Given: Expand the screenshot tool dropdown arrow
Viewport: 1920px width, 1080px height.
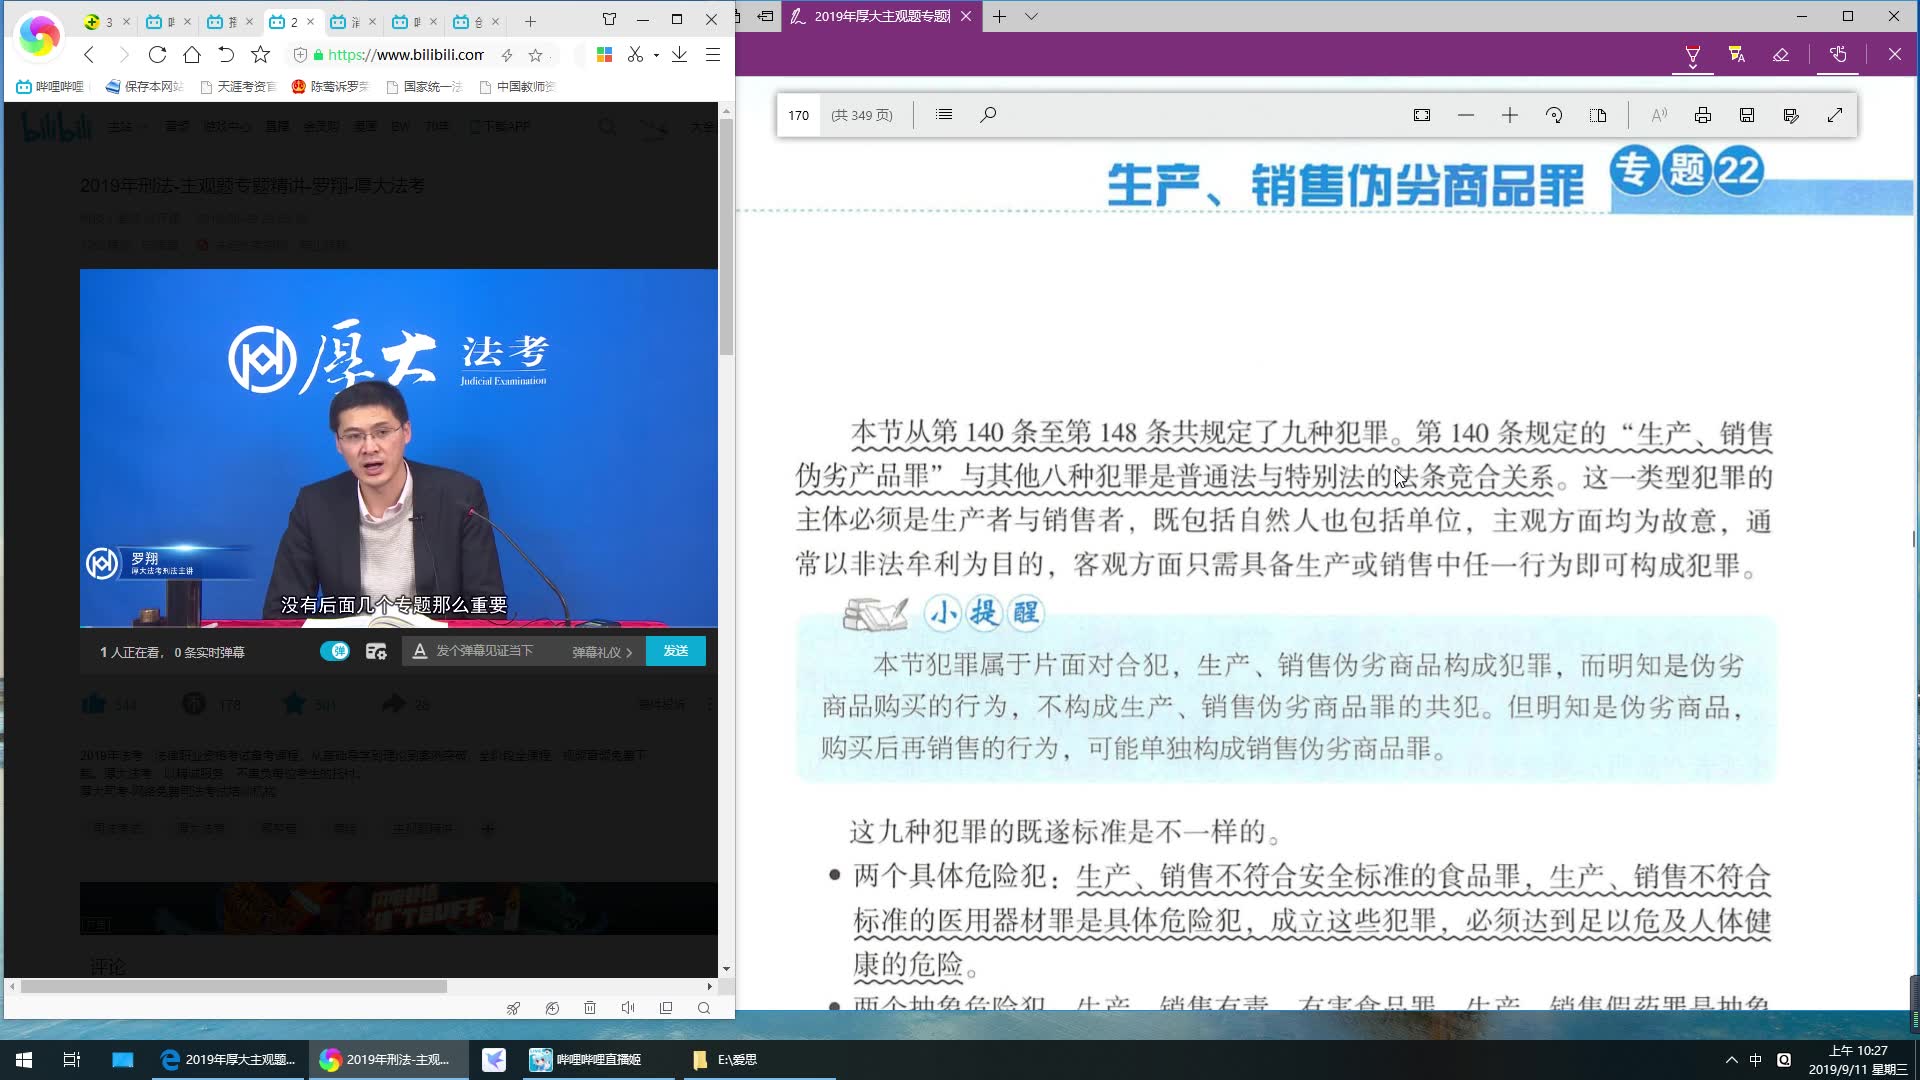Looking at the screenshot, I should coord(656,55).
